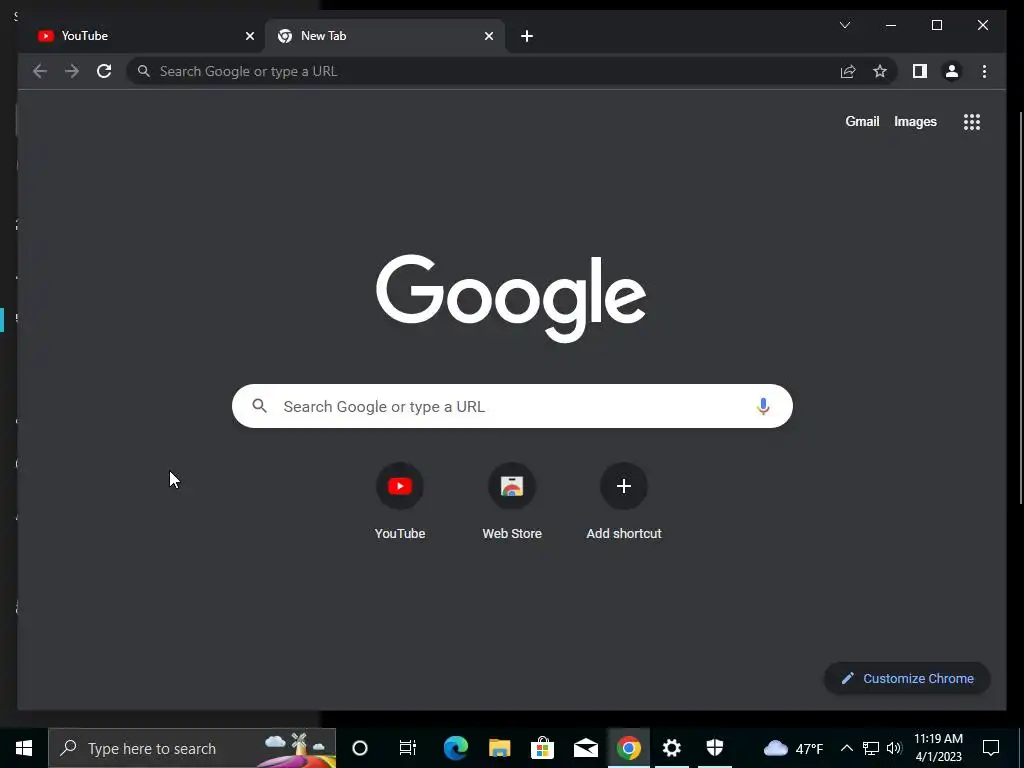The height and width of the screenshot is (768, 1024).
Task: Open network status in the system tray
Action: 871,748
